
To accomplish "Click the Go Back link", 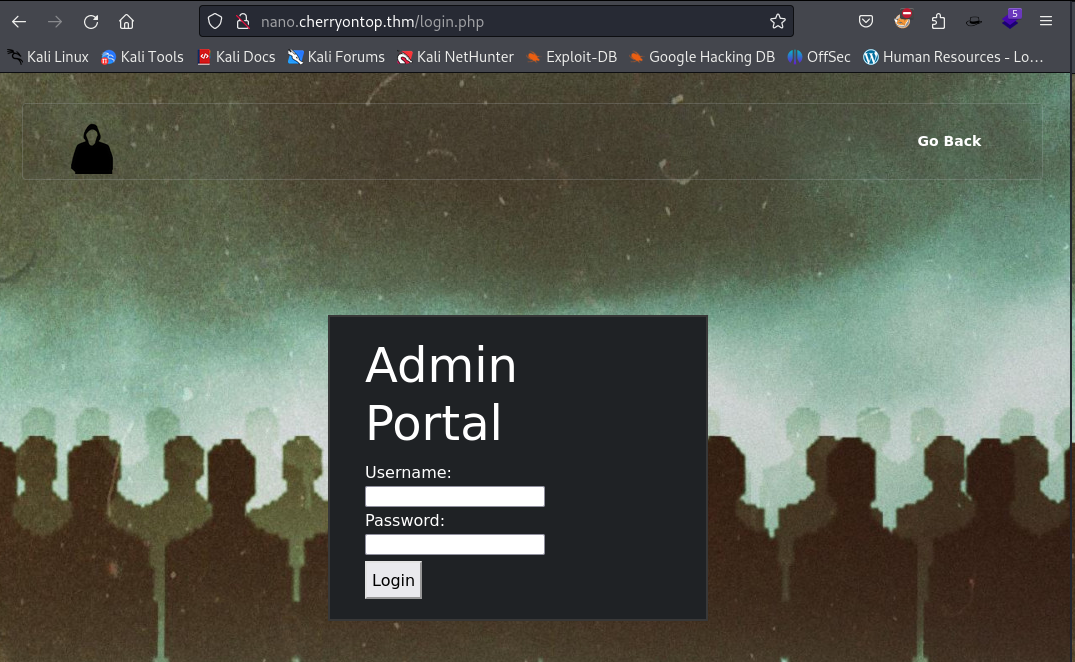I will tap(949, 141).
